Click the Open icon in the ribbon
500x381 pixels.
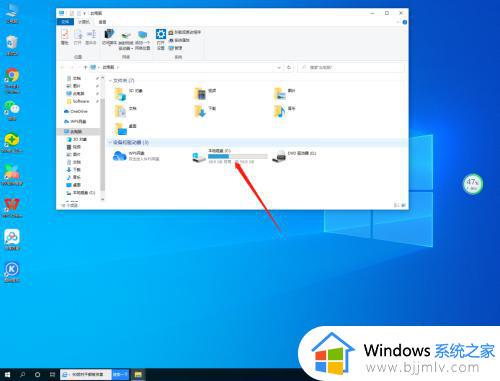[x=78, y=37]
